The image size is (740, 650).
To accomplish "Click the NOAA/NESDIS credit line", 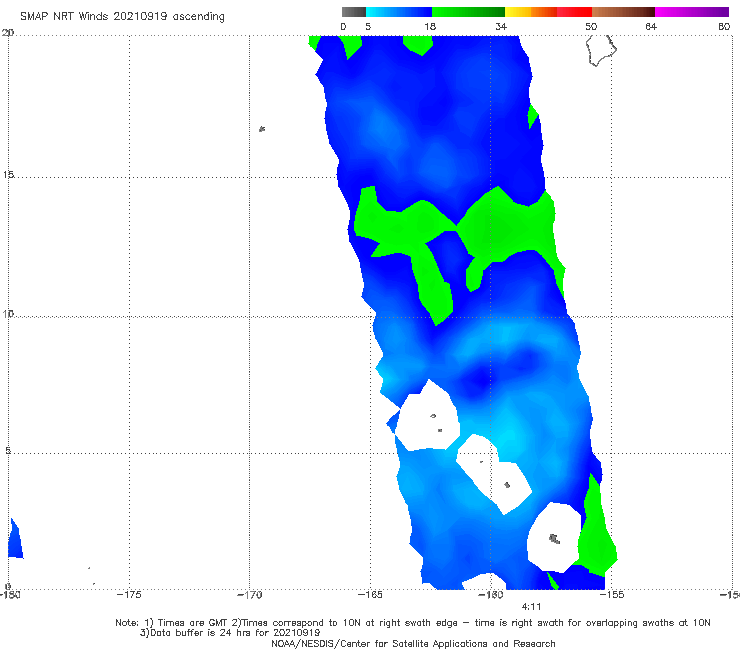I will click(x=413, y=643).
